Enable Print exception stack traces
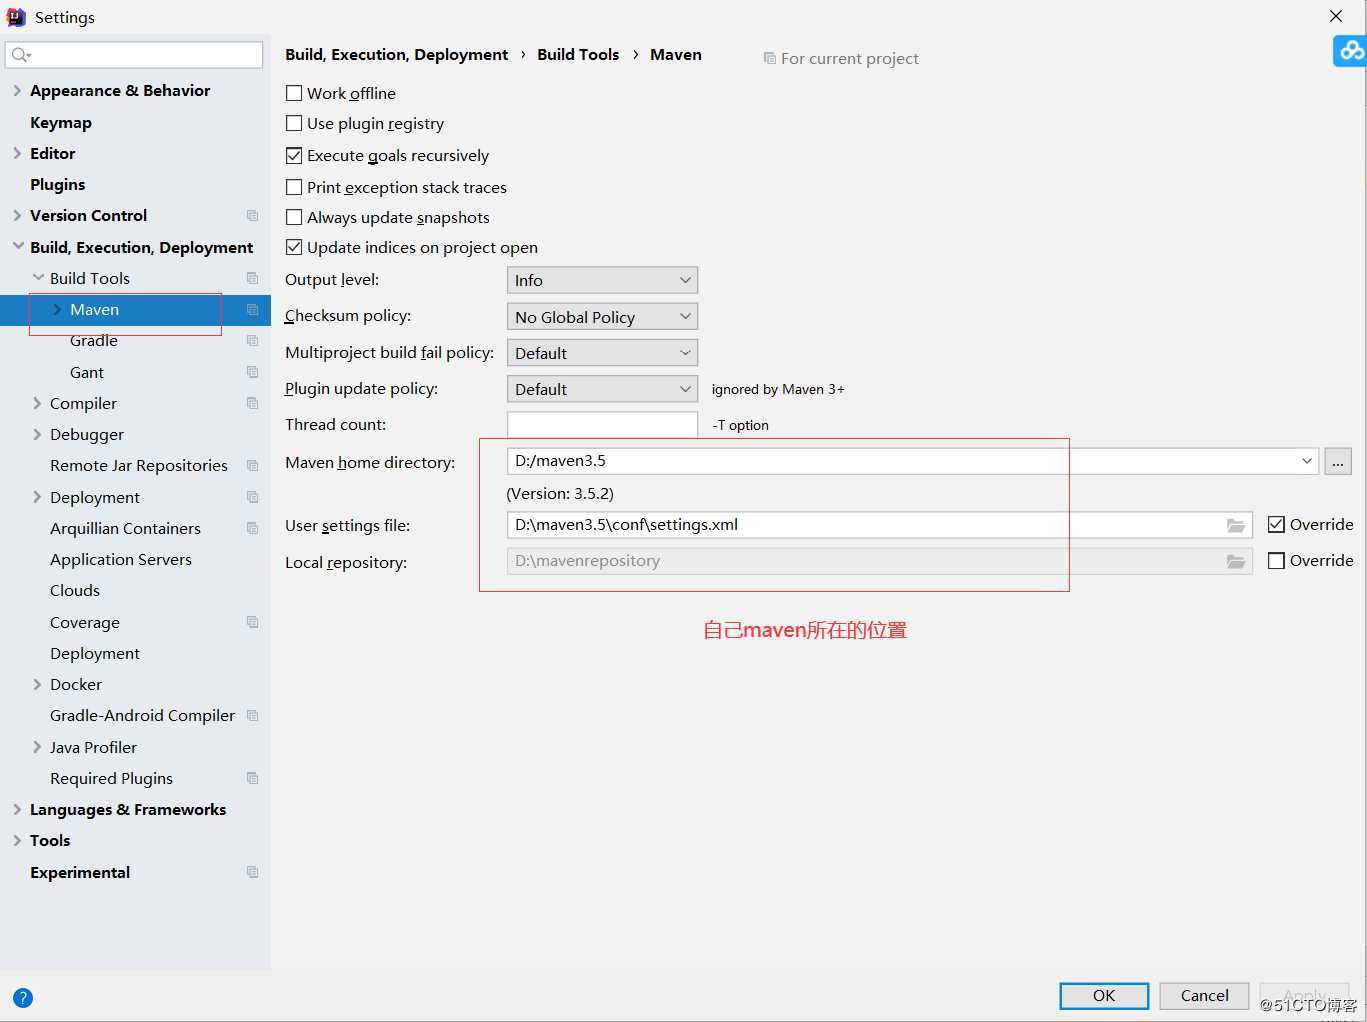1367x1022 pixels. pyautogui.click(x=294, y=187)
